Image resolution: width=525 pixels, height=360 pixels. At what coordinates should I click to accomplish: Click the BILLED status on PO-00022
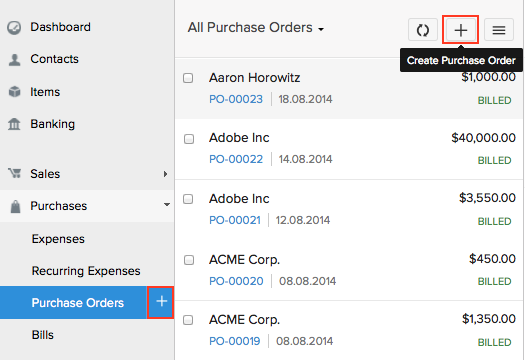tap(495, 160)
